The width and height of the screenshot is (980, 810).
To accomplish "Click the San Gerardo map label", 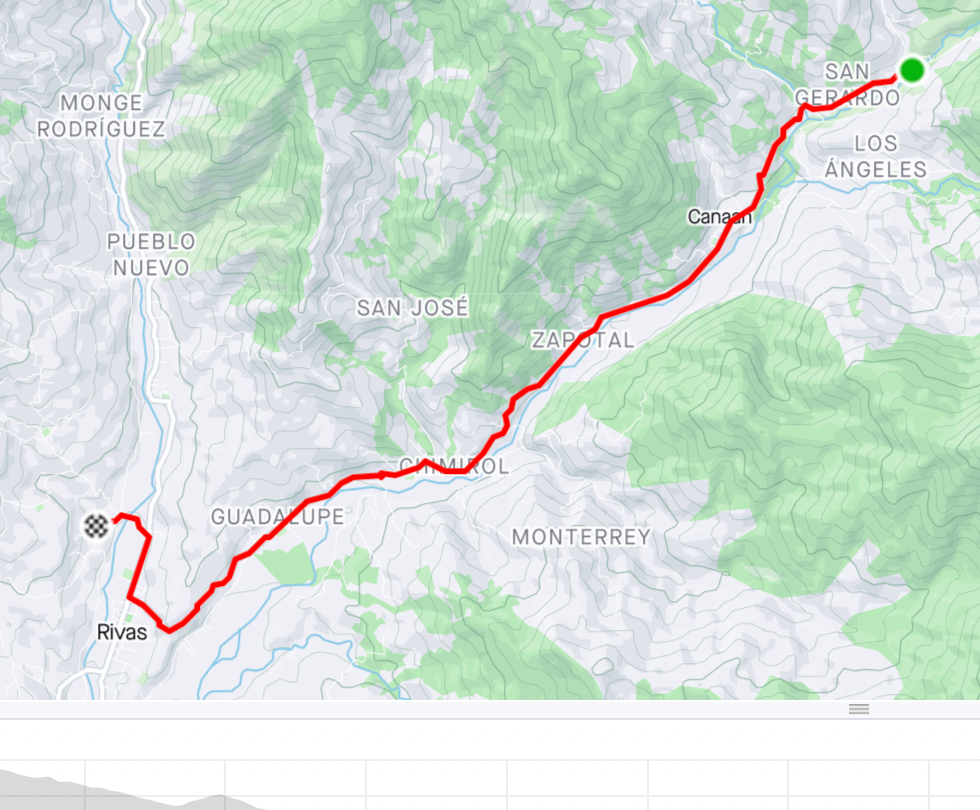I will pos(848,84).
